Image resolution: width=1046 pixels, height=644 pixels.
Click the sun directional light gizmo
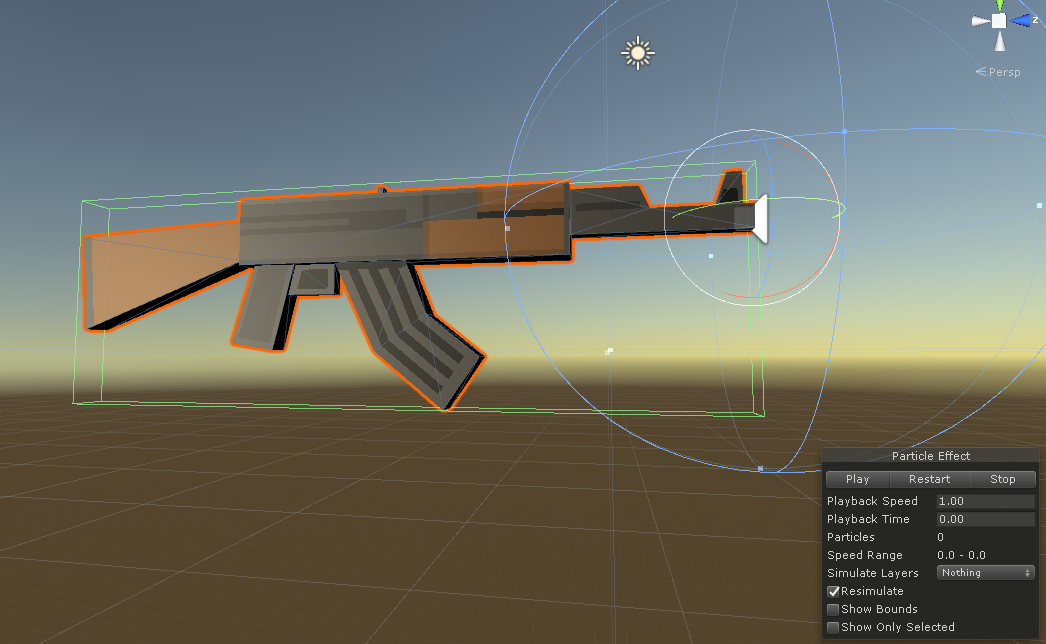[x=637, y=53]
